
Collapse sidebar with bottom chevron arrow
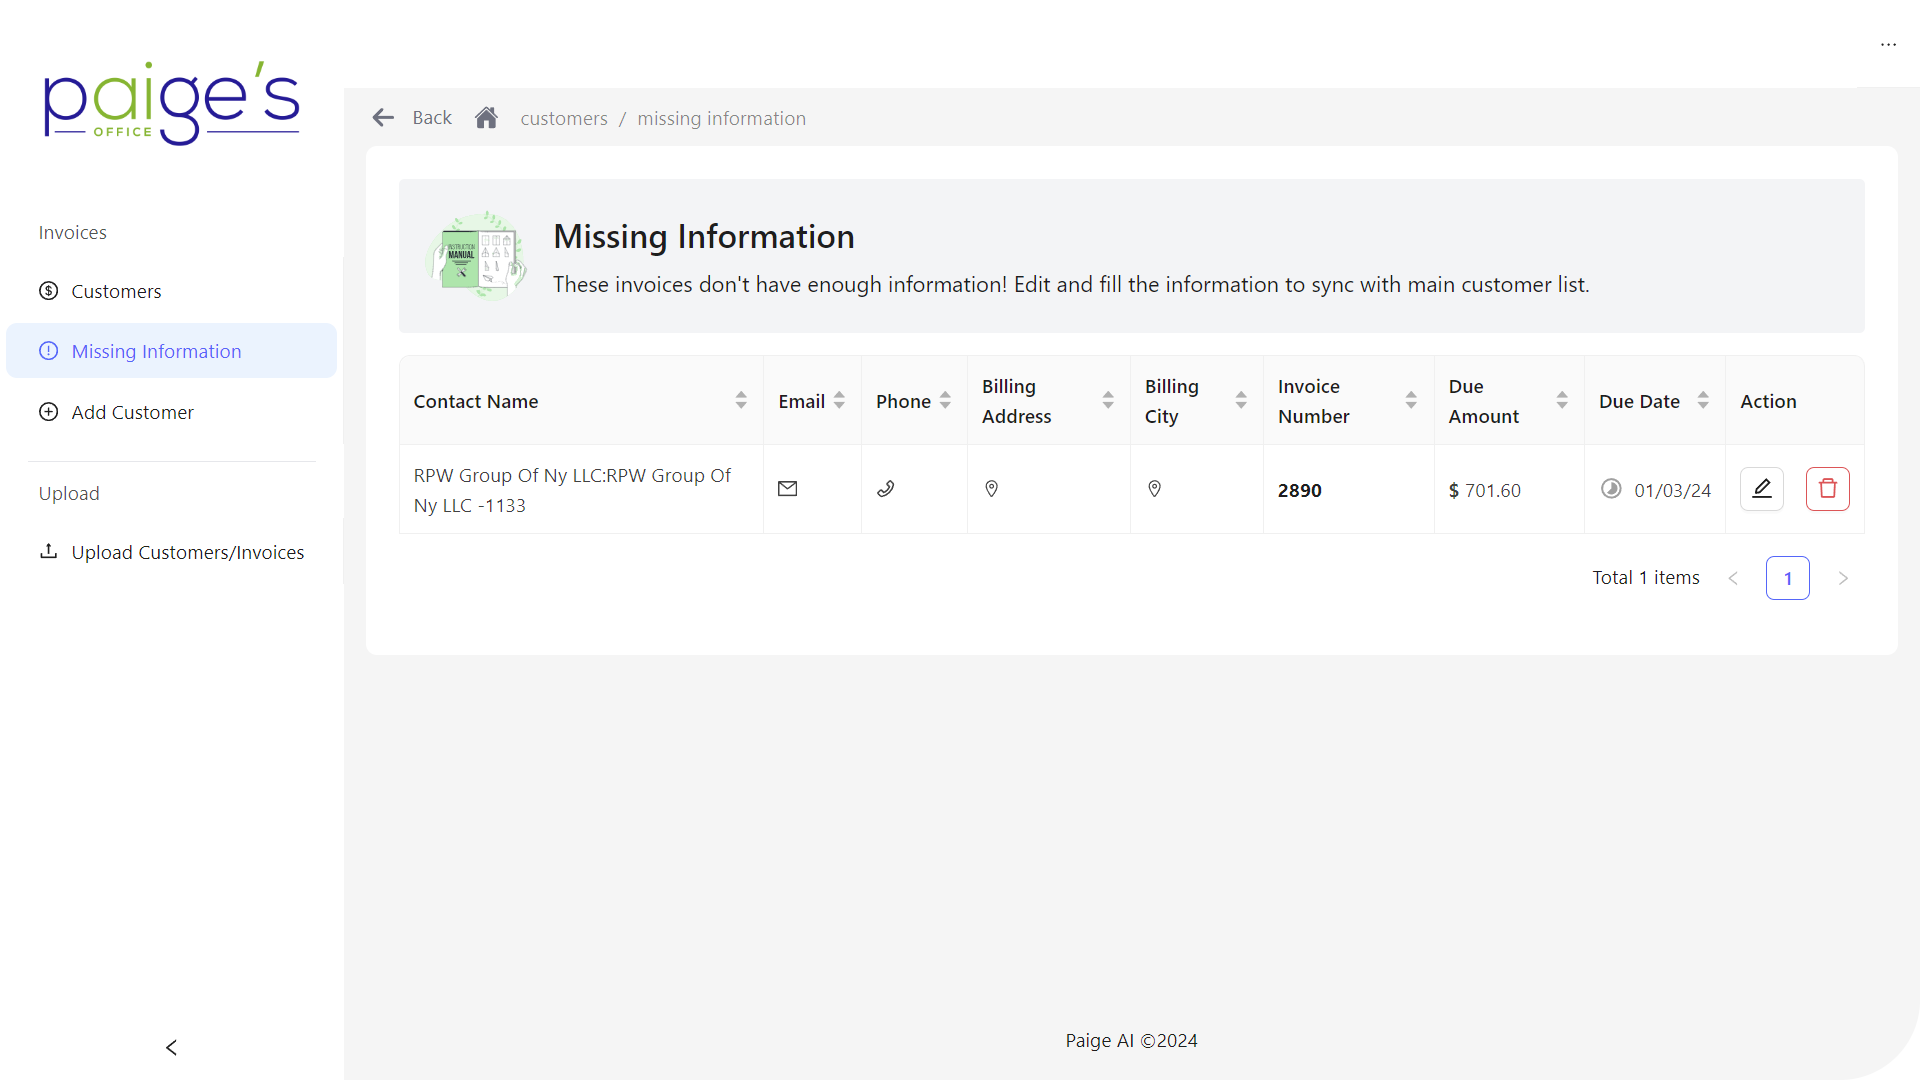(x=171, y=1047)
